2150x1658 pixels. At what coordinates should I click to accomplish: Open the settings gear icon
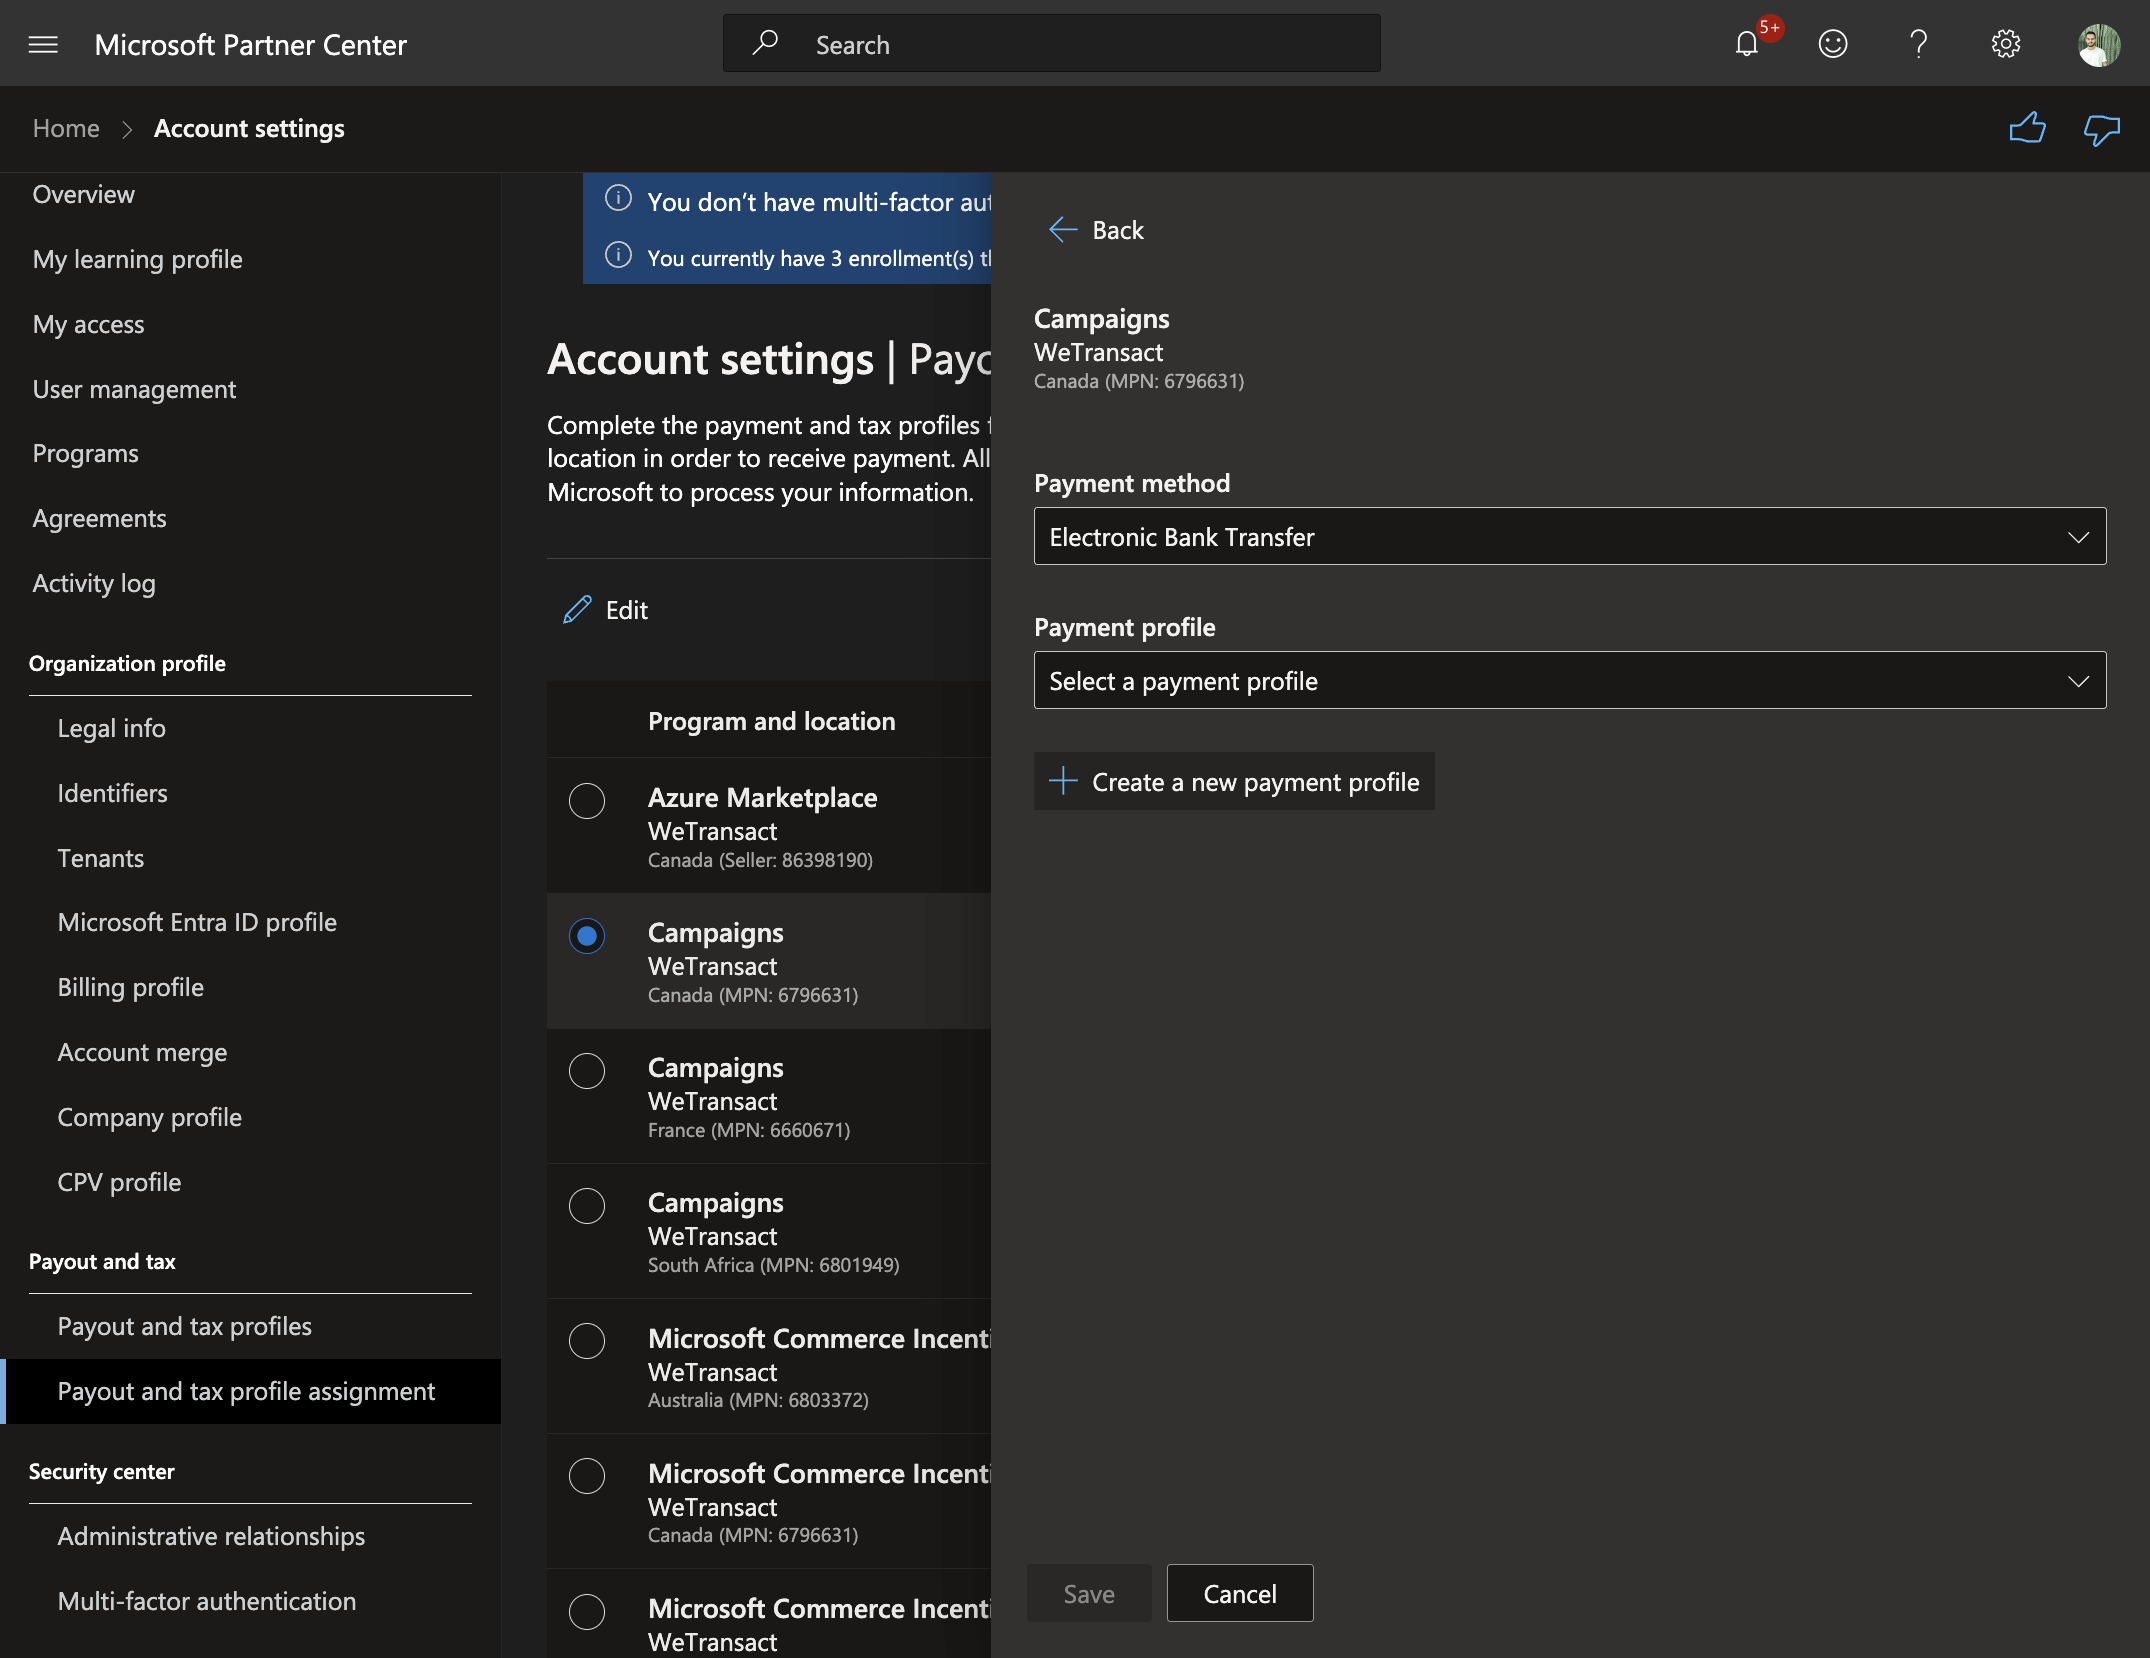pos(2005,44)
